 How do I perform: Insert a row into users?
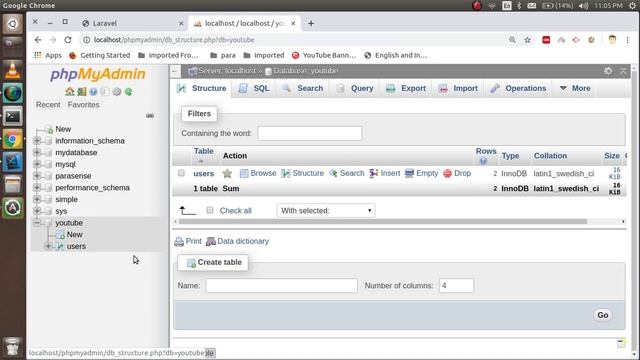[384, 173]
